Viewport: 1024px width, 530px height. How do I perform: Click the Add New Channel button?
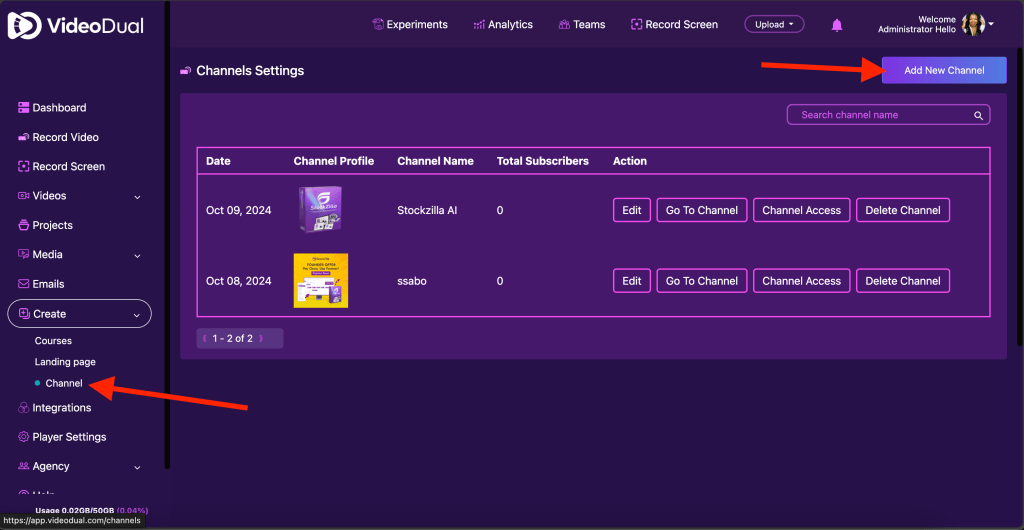tap(944, 70)
